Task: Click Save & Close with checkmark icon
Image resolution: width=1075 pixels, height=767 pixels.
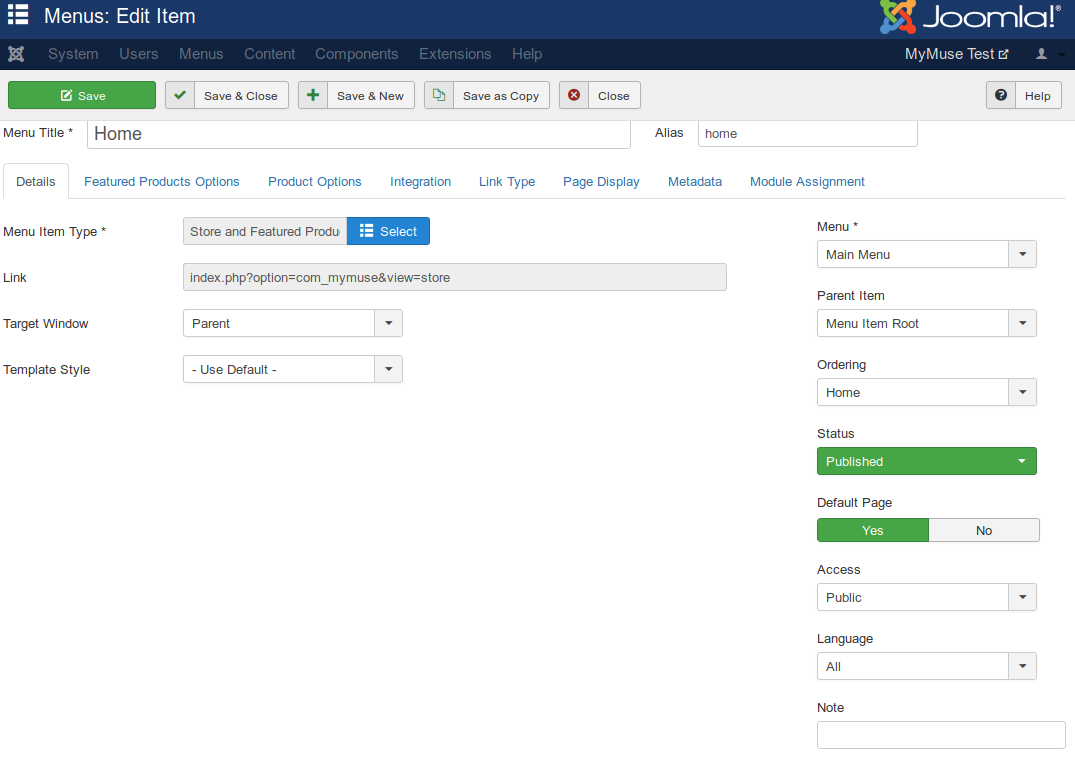Action: pyautogui.click(x=227, y=96)
